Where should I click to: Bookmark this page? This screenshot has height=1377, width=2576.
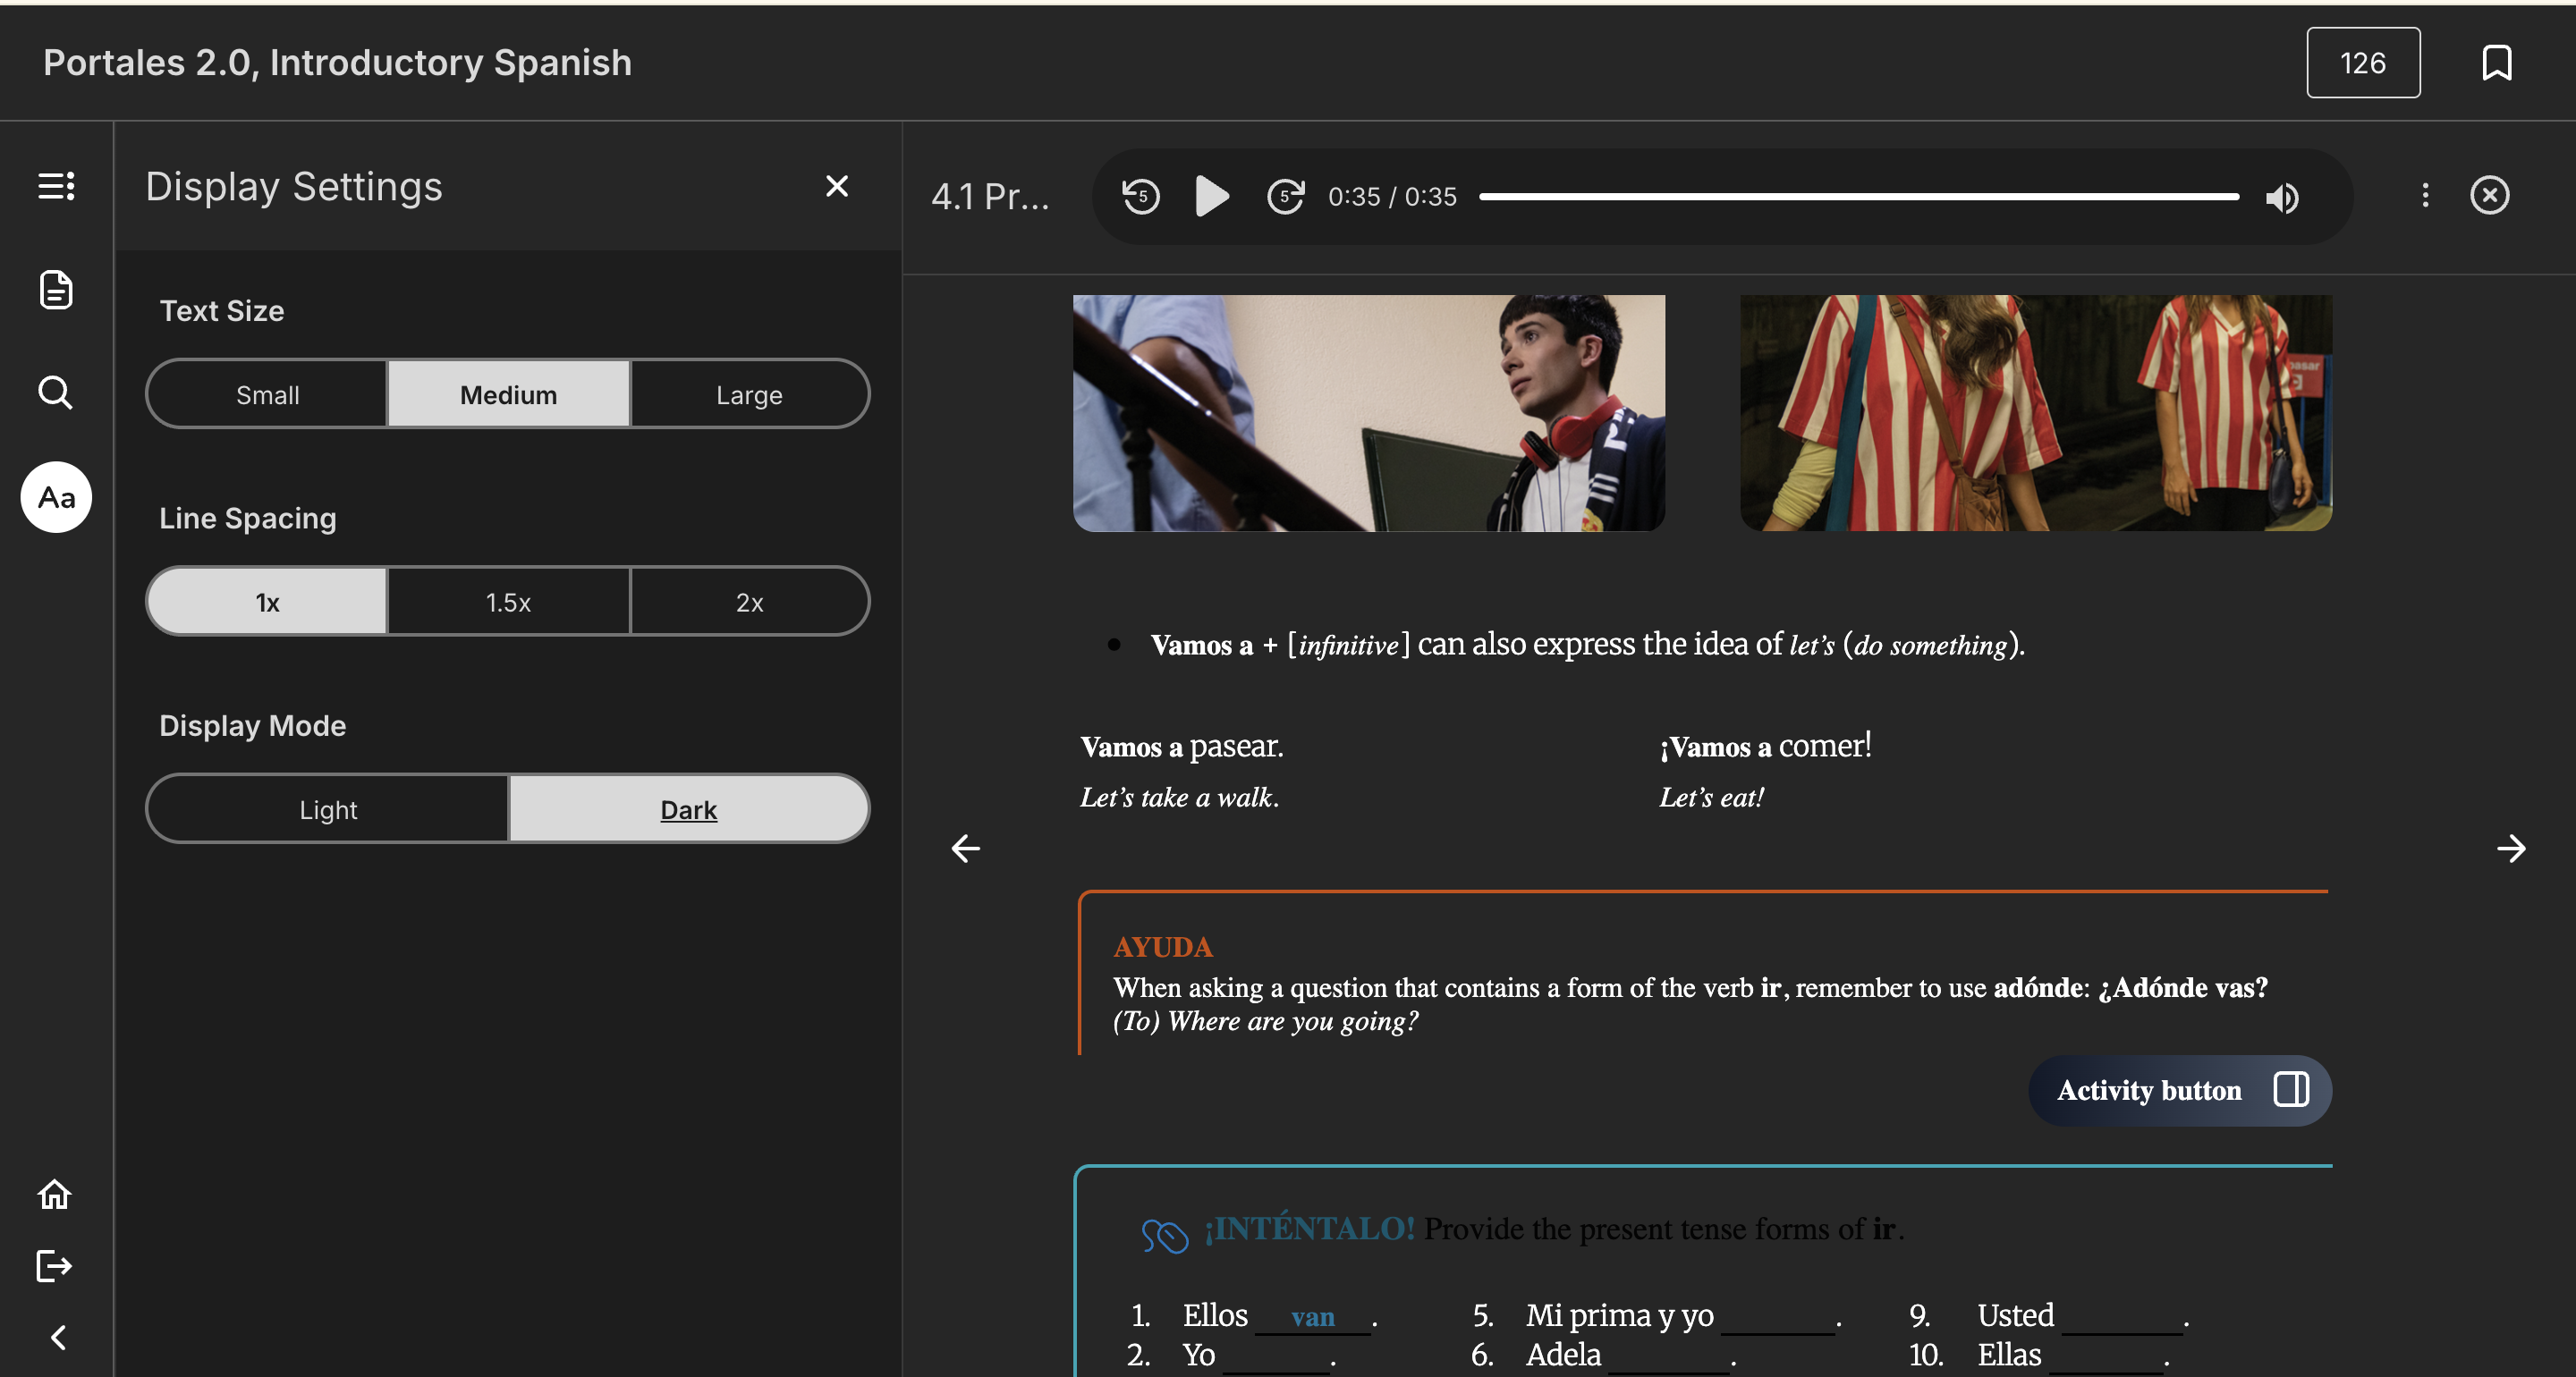pos(2497,63)
